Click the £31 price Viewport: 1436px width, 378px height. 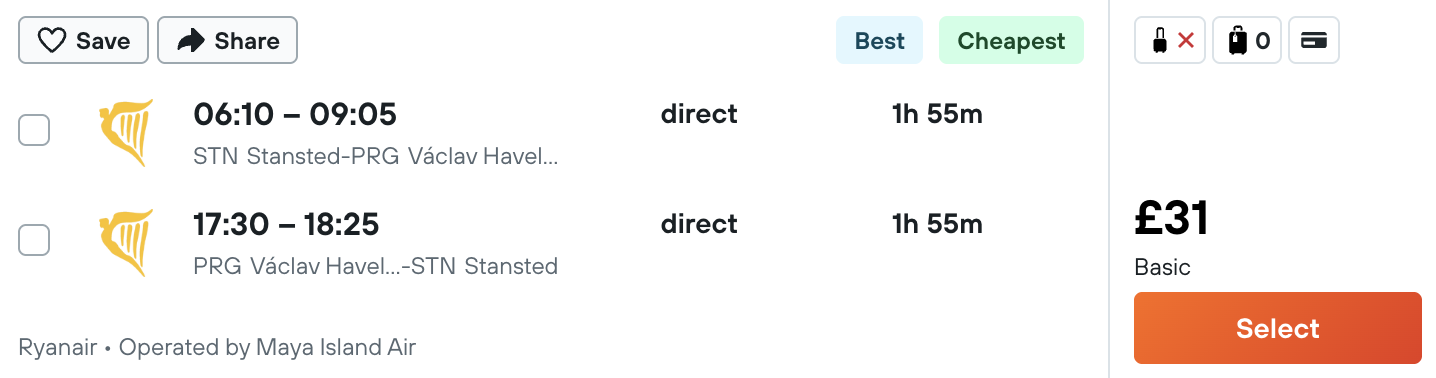1172,219
